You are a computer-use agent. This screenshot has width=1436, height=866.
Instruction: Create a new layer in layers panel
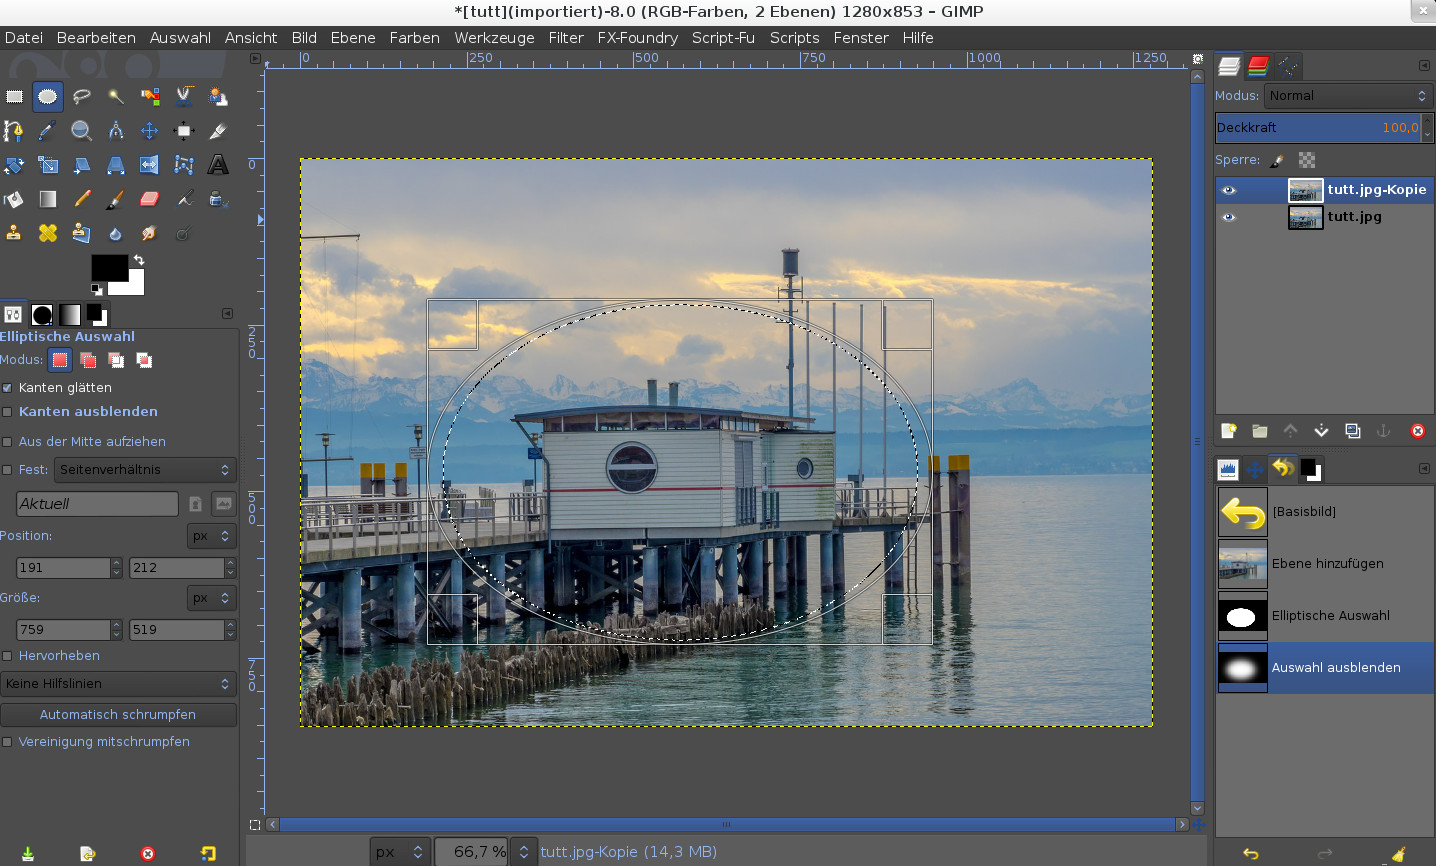tap(1228, 431)
